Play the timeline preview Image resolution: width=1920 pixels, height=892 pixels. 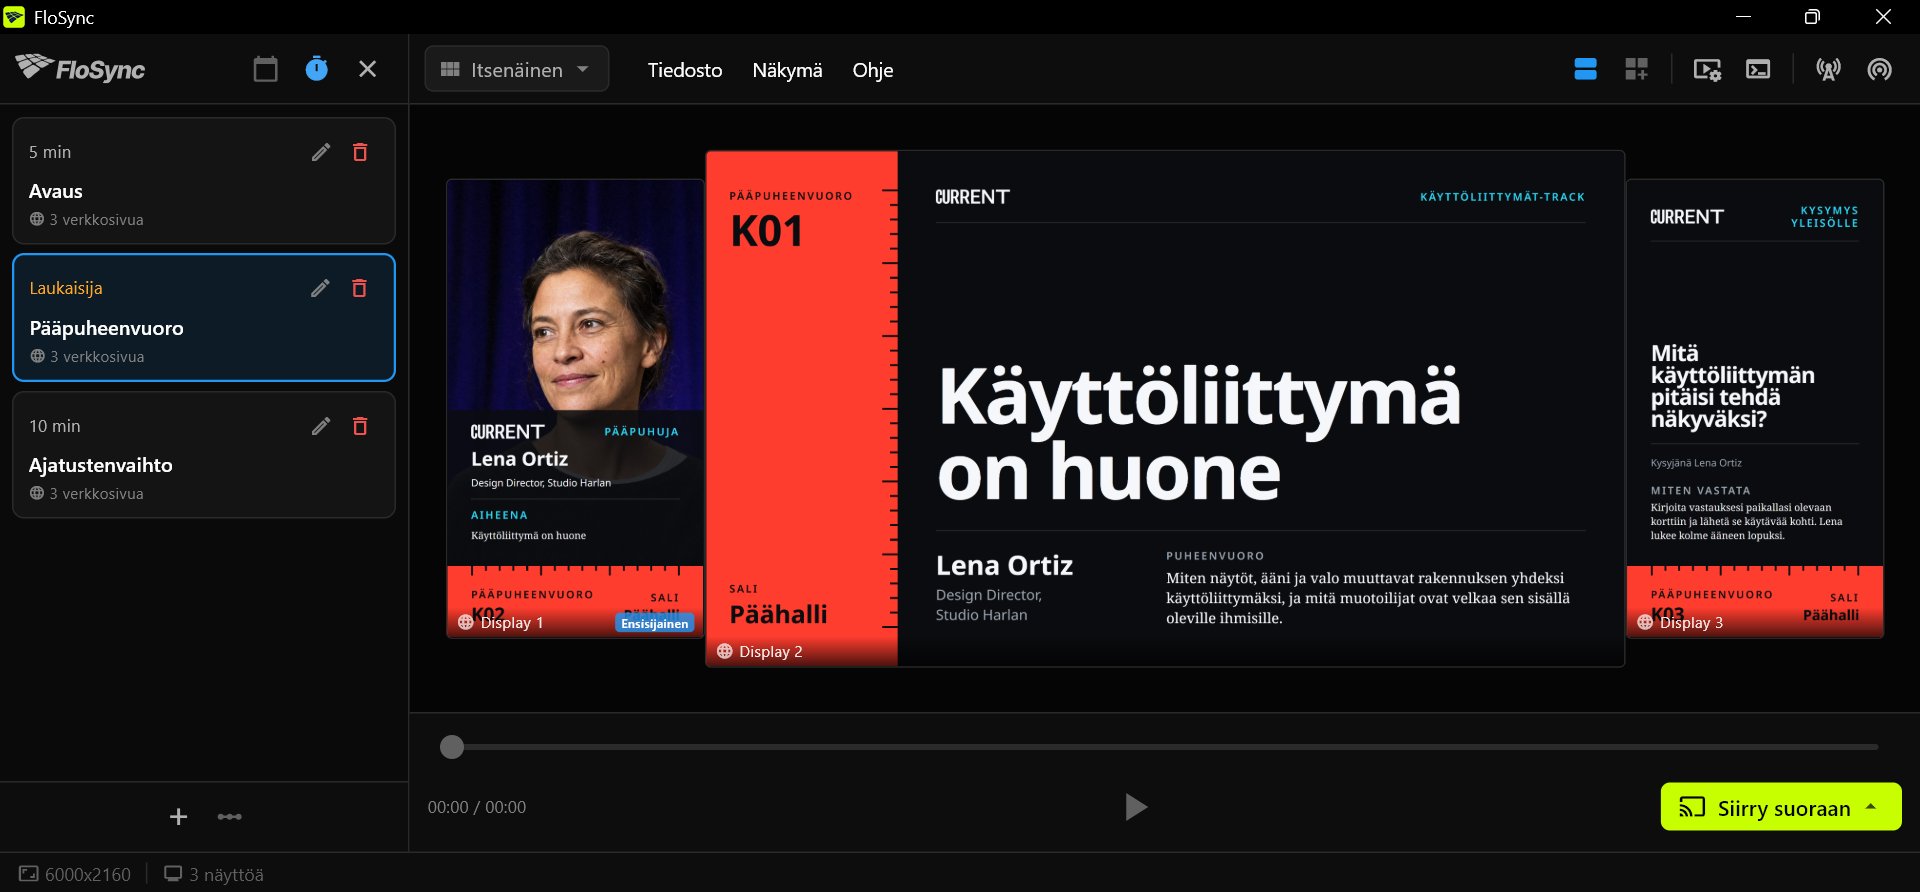pos(1135,807)
